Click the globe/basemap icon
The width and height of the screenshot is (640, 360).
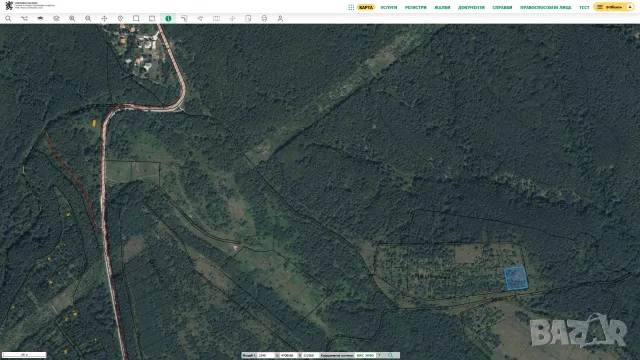(56, 18)
